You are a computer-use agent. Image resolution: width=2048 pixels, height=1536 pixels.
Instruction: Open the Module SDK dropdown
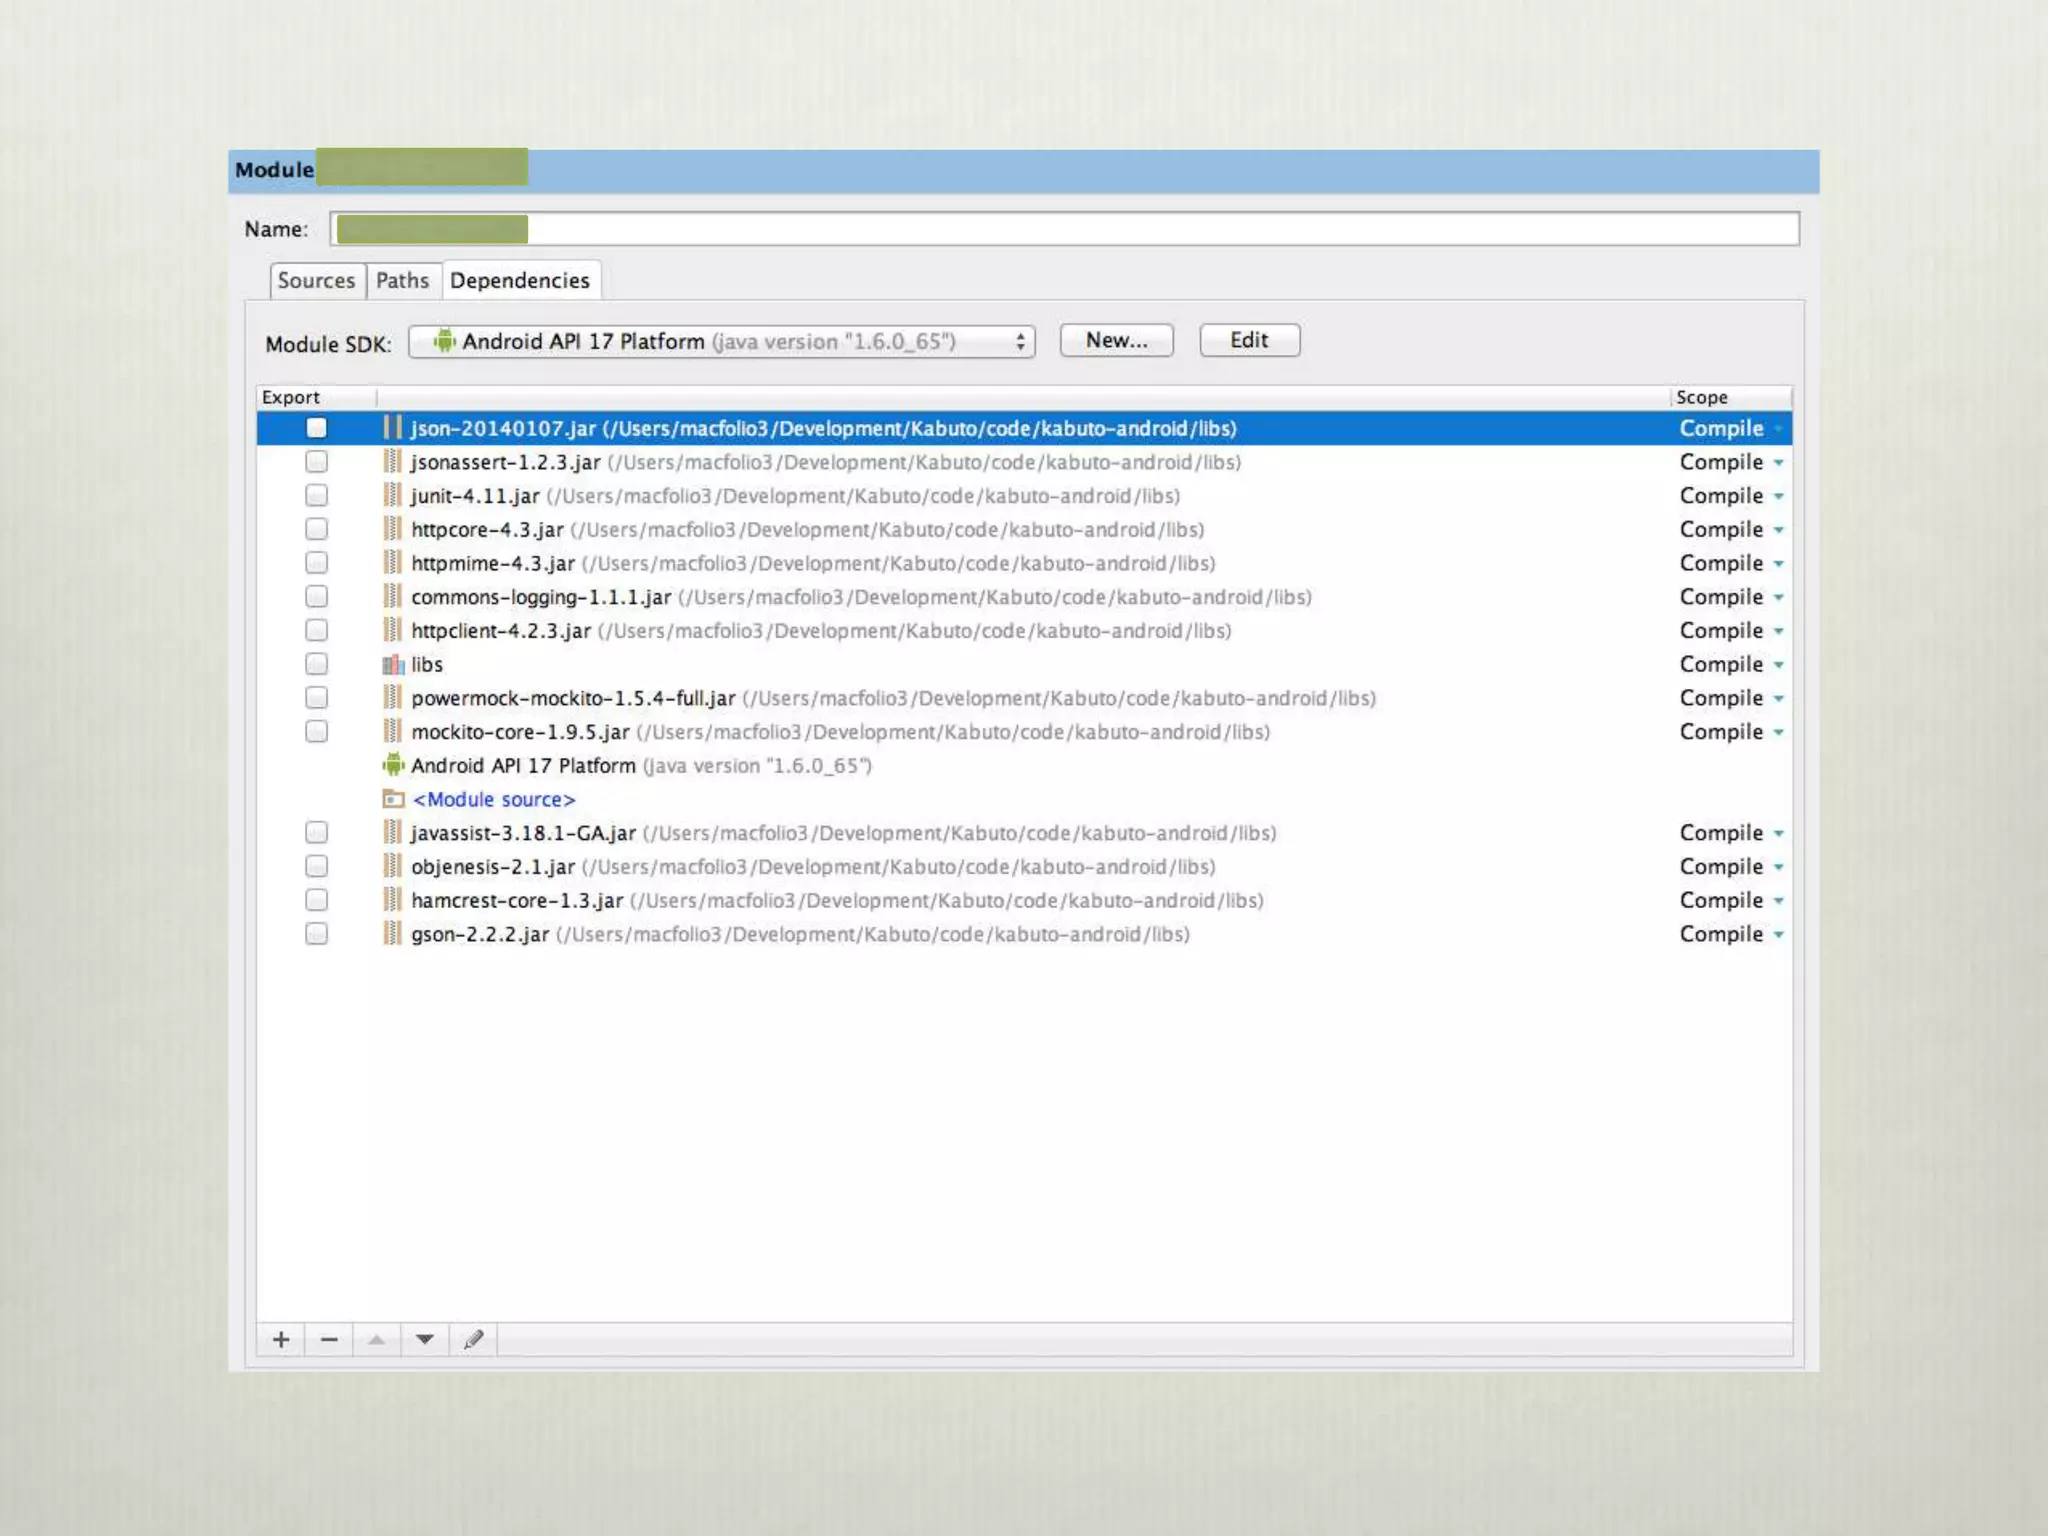[721, 341]
